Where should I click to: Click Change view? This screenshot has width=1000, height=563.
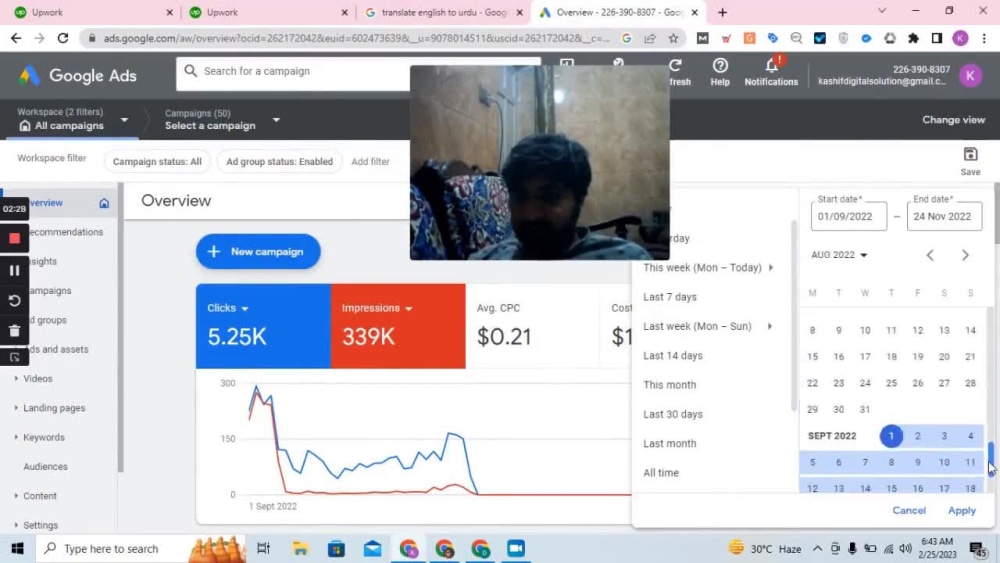(x=953, y=120)
